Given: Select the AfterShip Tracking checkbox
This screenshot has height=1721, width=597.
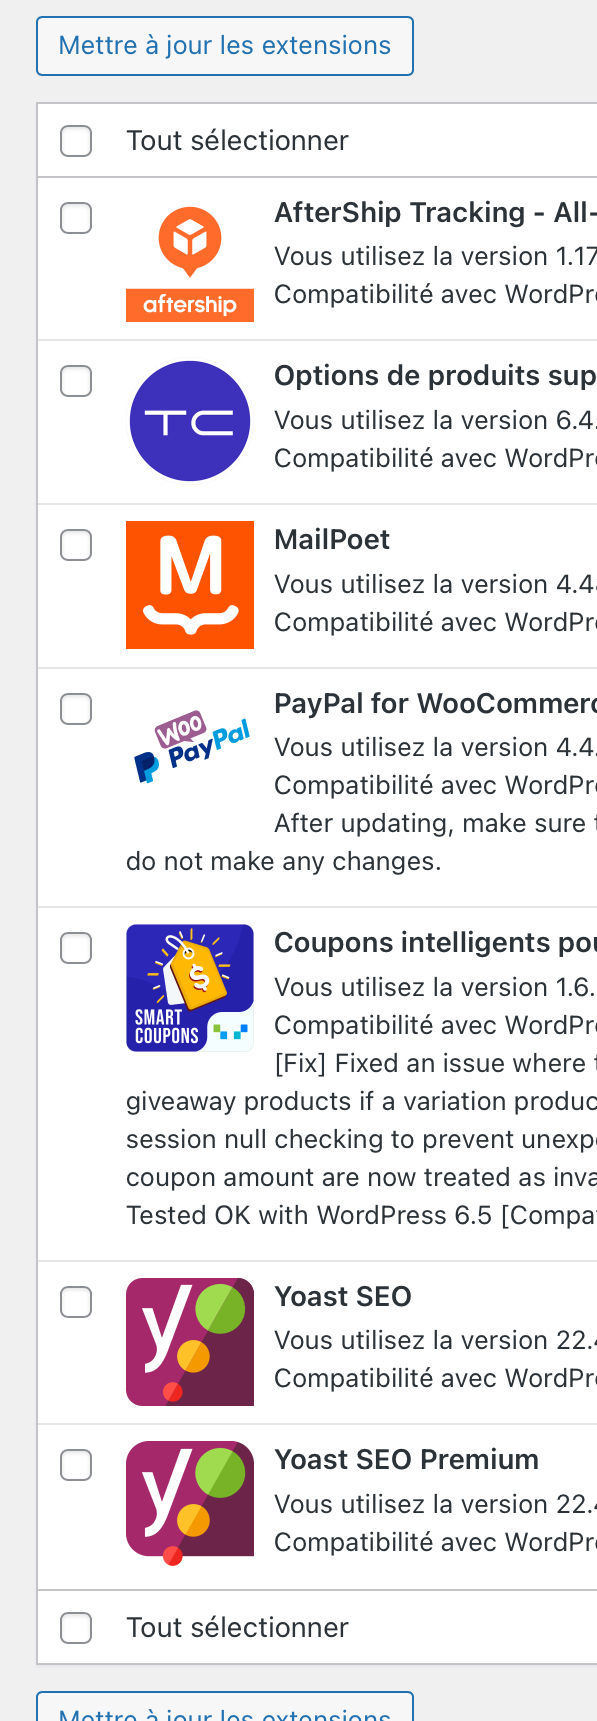Looking at the screenshot, I should 76,218.
